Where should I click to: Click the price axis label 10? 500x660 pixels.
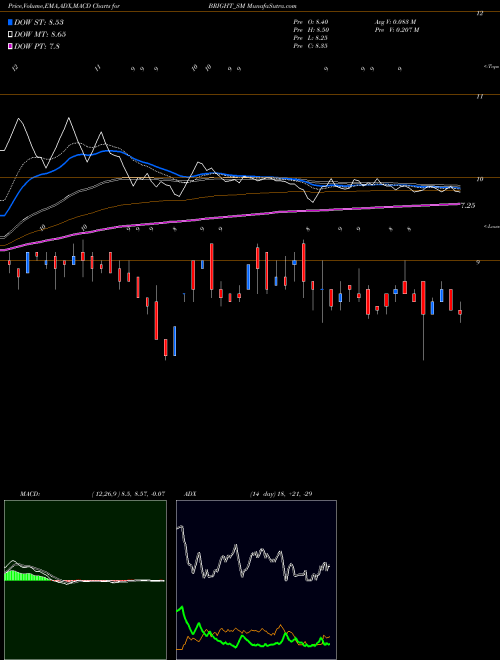pyautogui.click(x=479, y=179)
